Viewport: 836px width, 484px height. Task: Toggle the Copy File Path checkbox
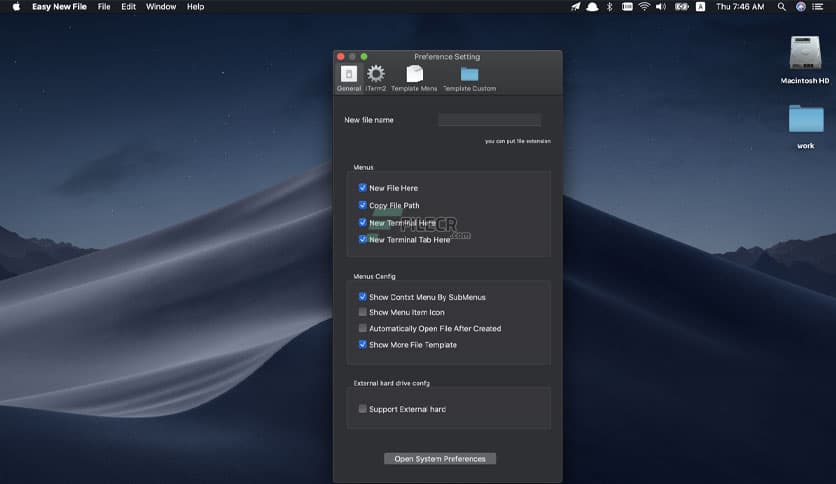363,205
